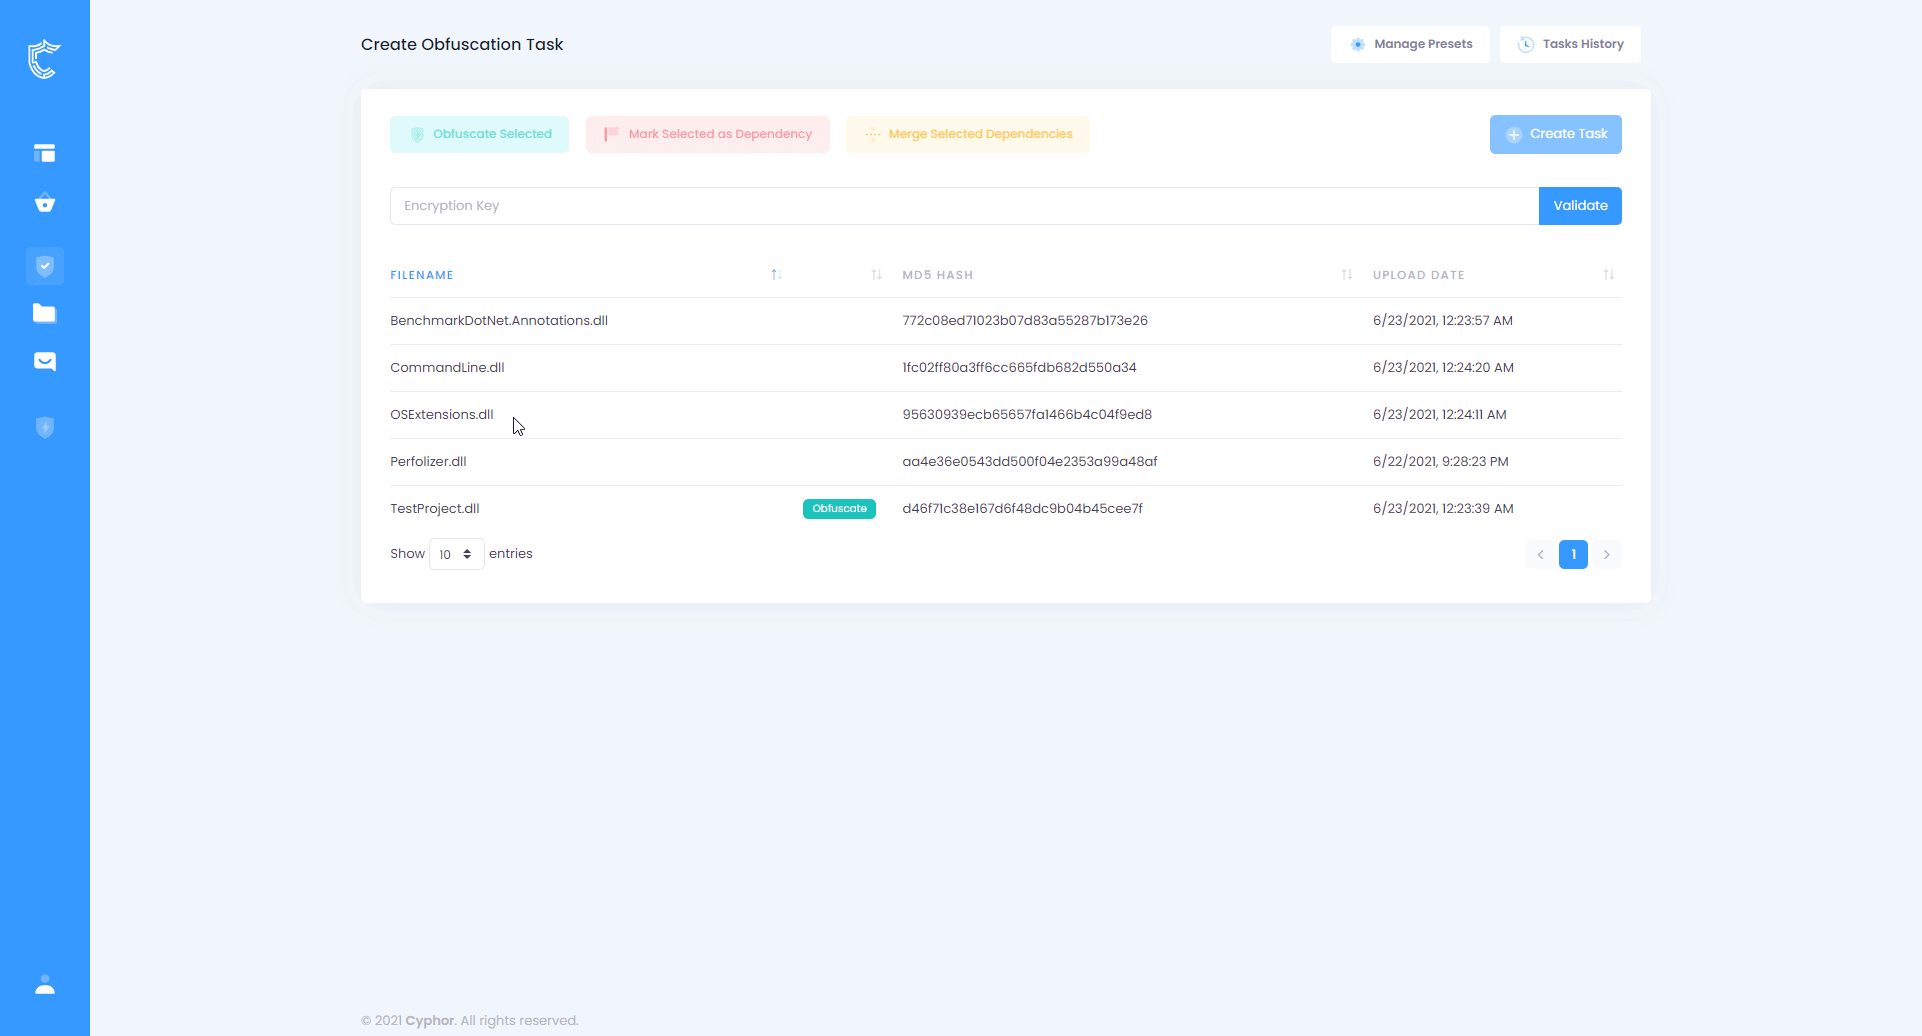1922x1036 pixels.
Task: Click the Validate button
Action: (1580, 206)
